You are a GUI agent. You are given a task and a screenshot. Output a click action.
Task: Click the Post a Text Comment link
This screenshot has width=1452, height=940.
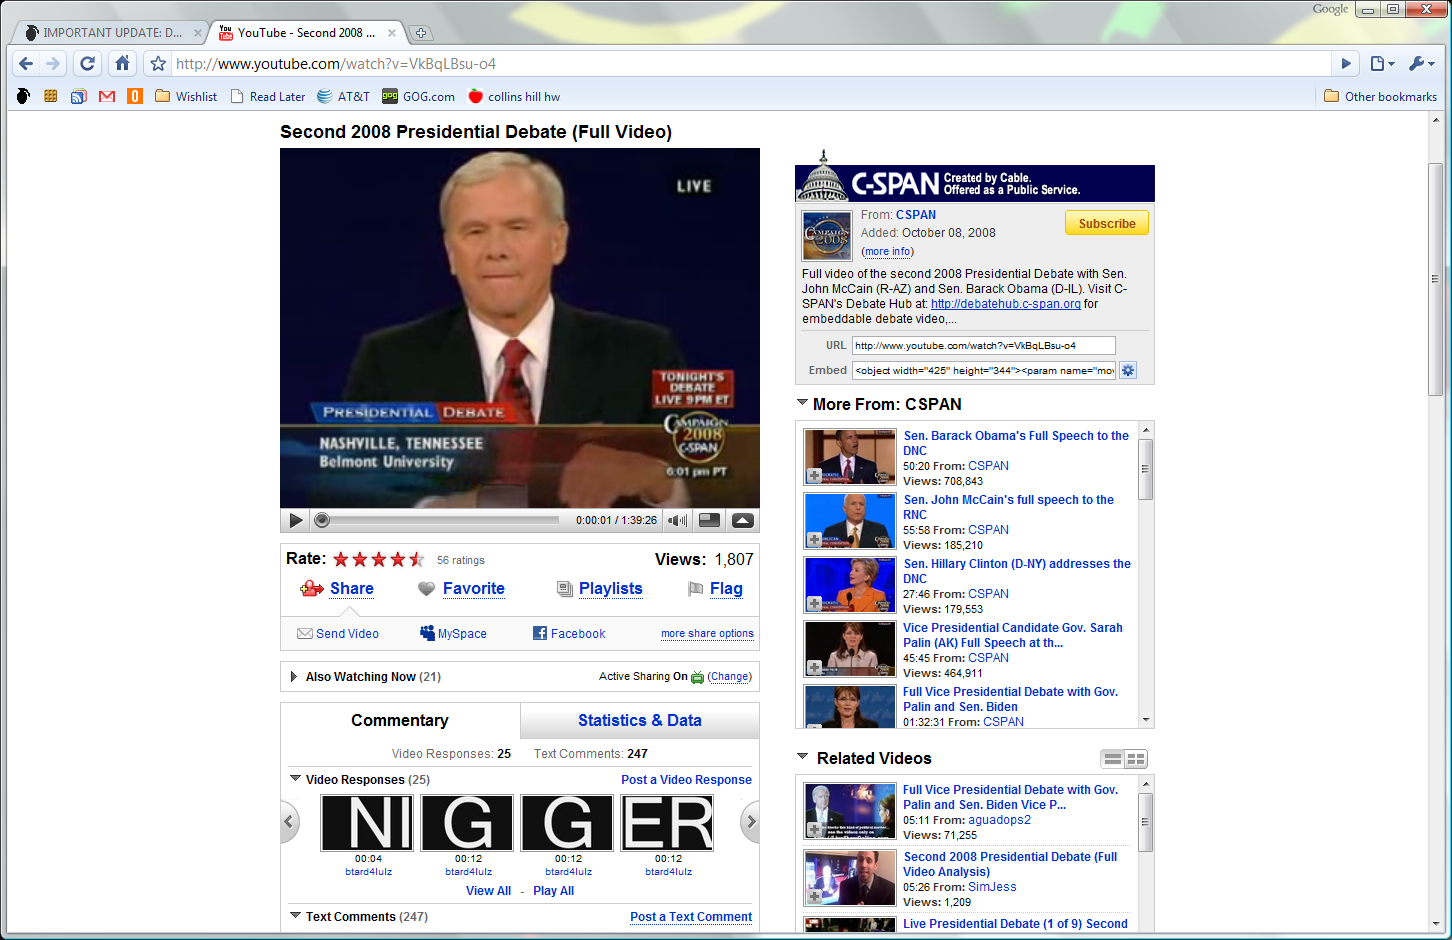click(691, 917)
